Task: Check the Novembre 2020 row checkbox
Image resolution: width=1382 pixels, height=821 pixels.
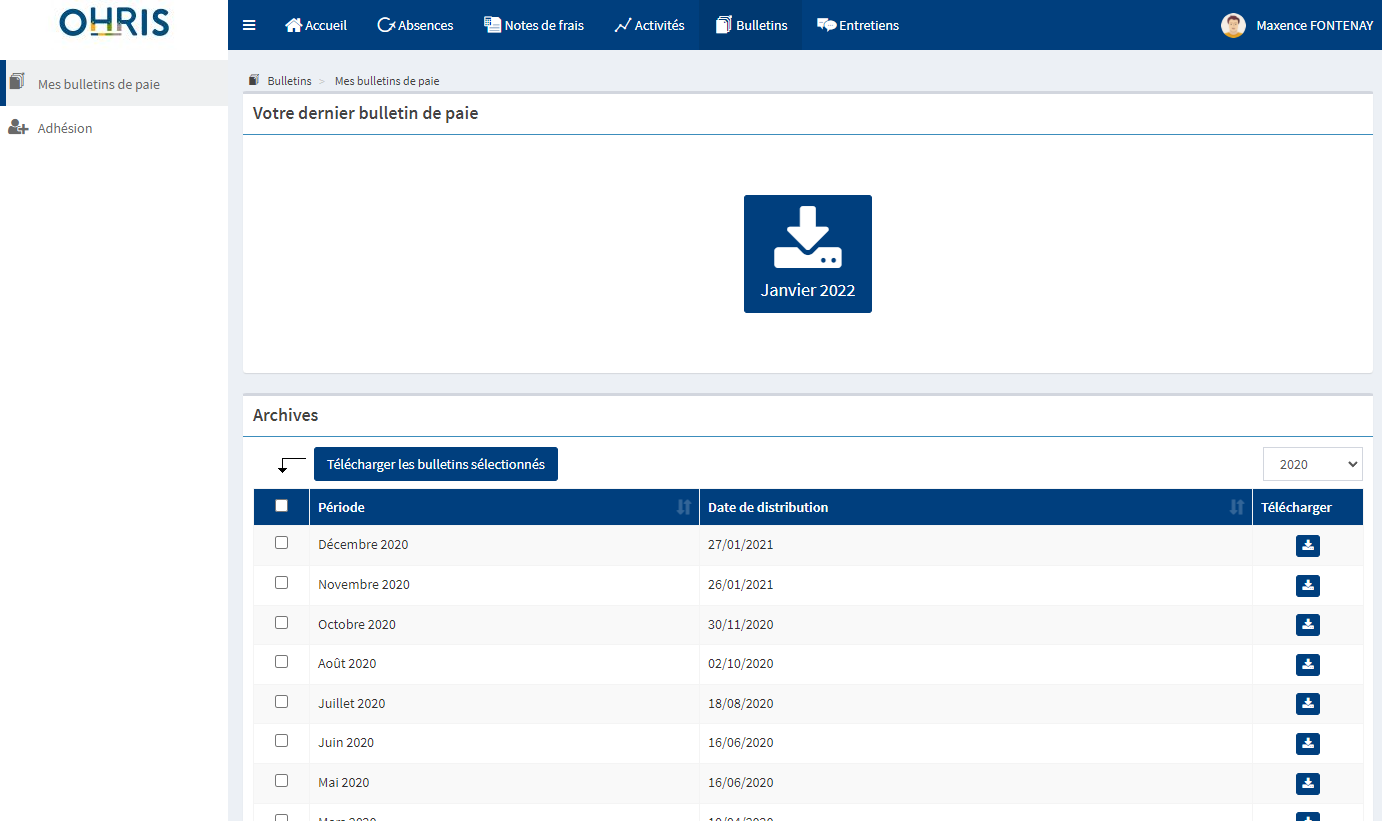Action: [x=281, y=583]
